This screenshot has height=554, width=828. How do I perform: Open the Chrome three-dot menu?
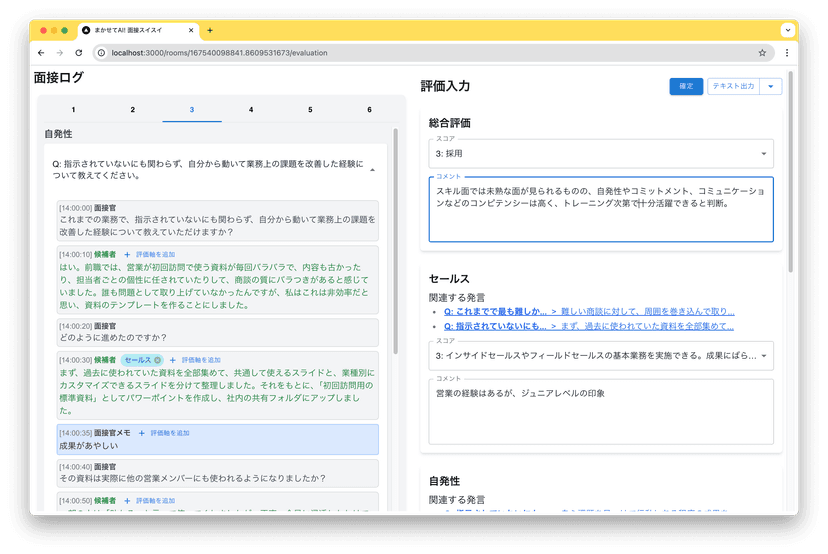pyautogui.click(x=786, y=53)
